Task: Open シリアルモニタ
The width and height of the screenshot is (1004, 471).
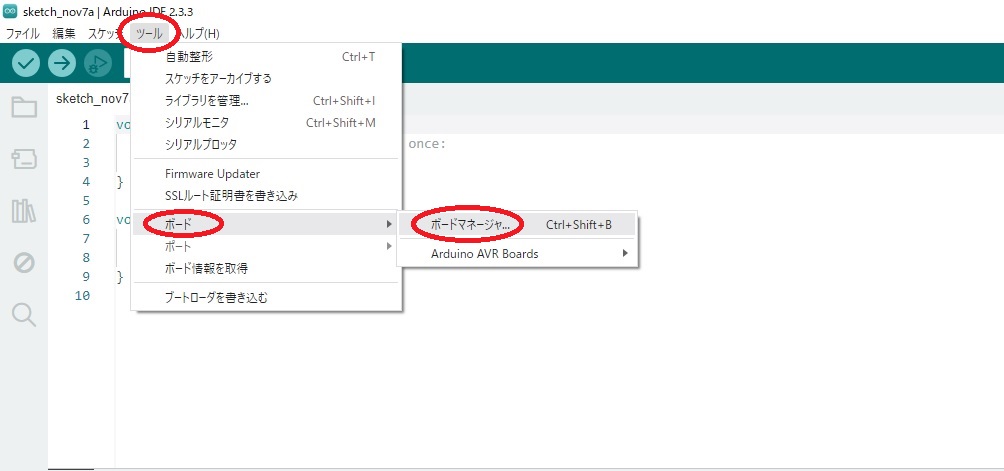Action: 266,122
